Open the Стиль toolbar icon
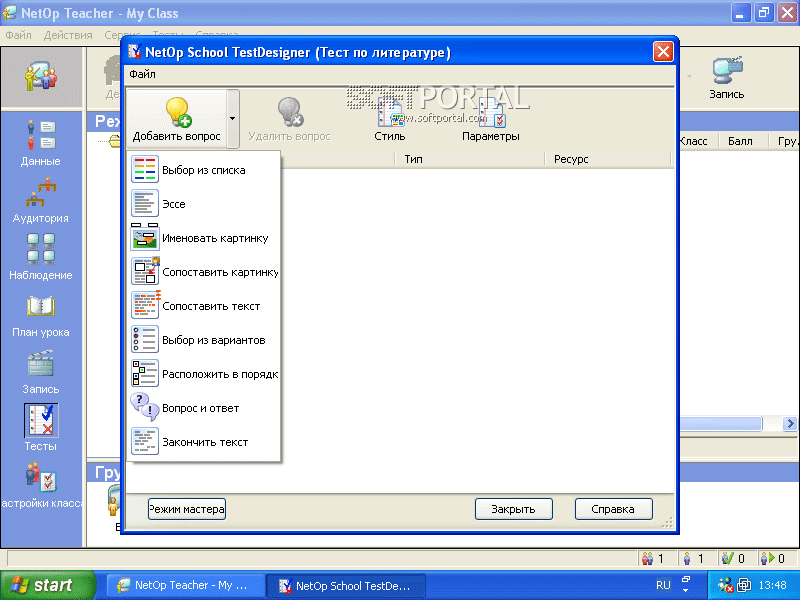 coord(390,112)
